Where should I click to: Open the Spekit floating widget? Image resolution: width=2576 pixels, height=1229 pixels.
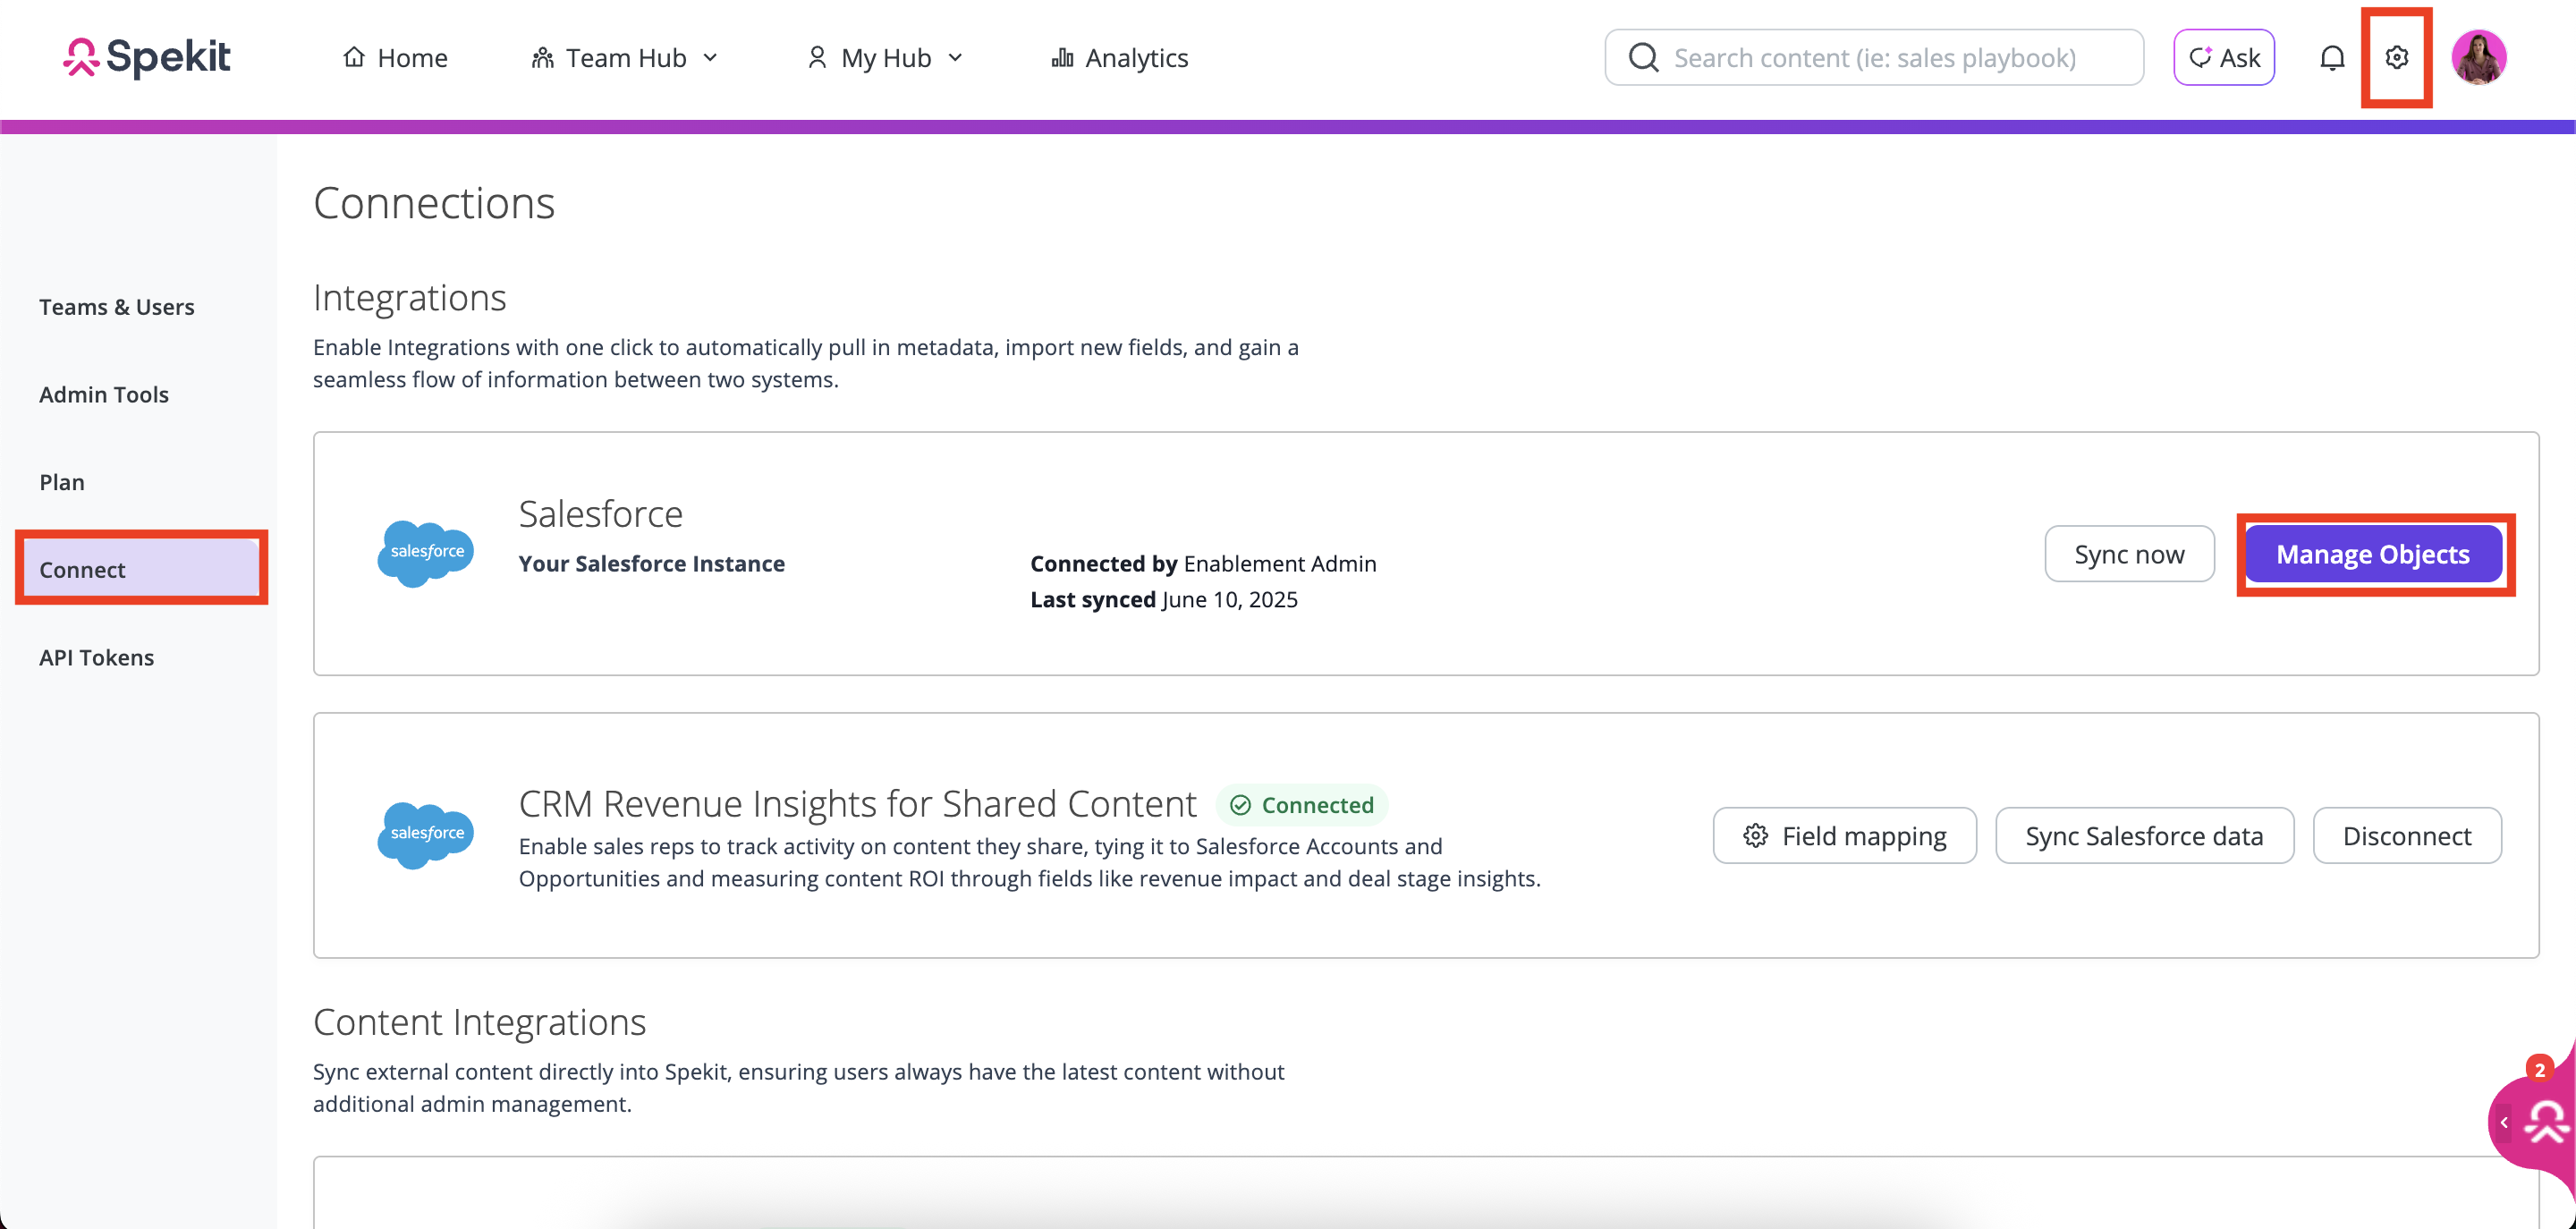[2546, 1122]
